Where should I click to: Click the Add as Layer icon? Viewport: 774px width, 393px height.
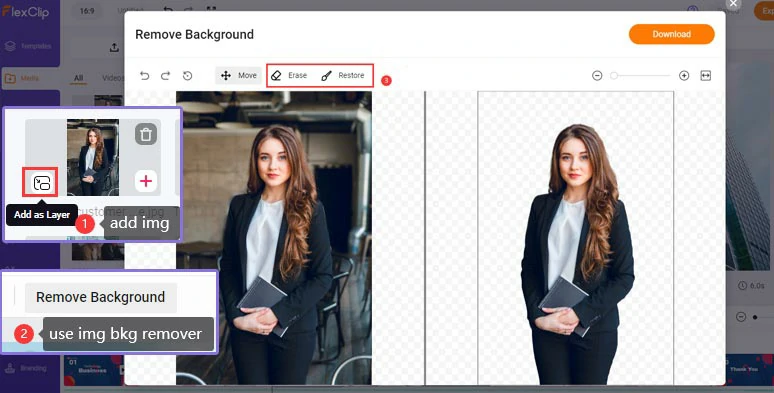click(x=41, y=183)
